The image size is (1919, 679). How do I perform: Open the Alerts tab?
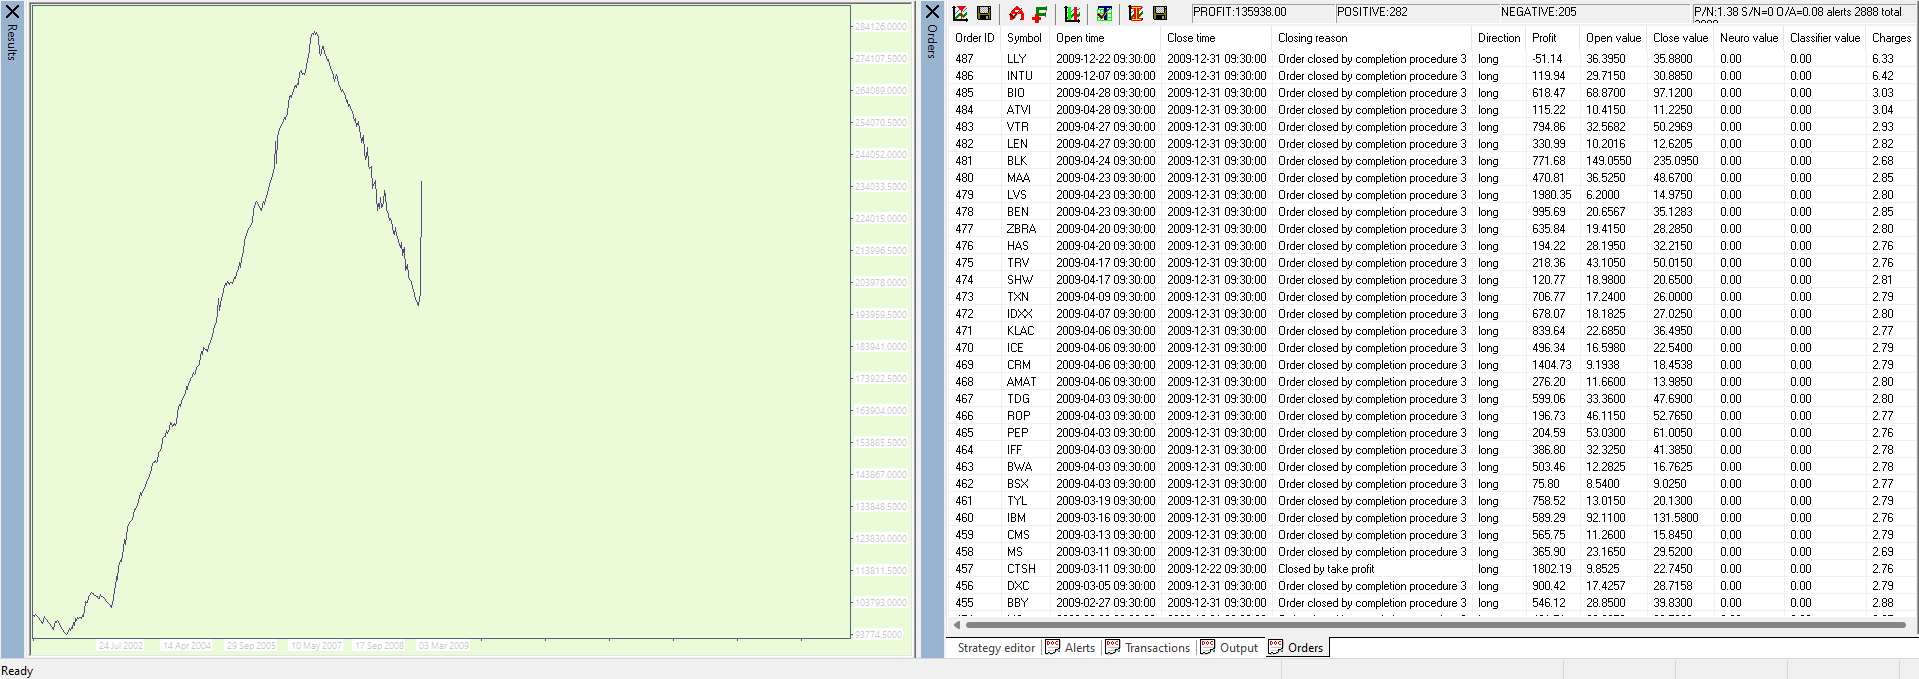1070,648
